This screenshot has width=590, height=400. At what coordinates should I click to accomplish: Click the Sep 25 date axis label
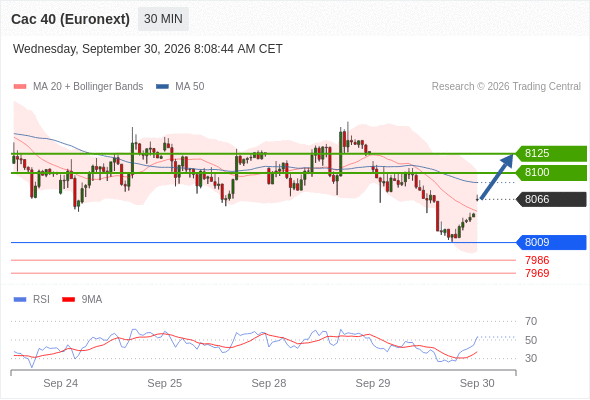click(x=165, y=383)
